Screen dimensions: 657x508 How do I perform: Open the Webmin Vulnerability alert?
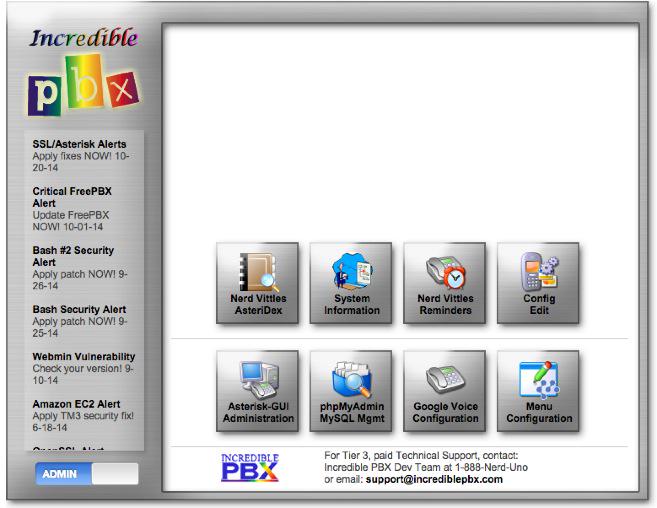pos(84,357)
